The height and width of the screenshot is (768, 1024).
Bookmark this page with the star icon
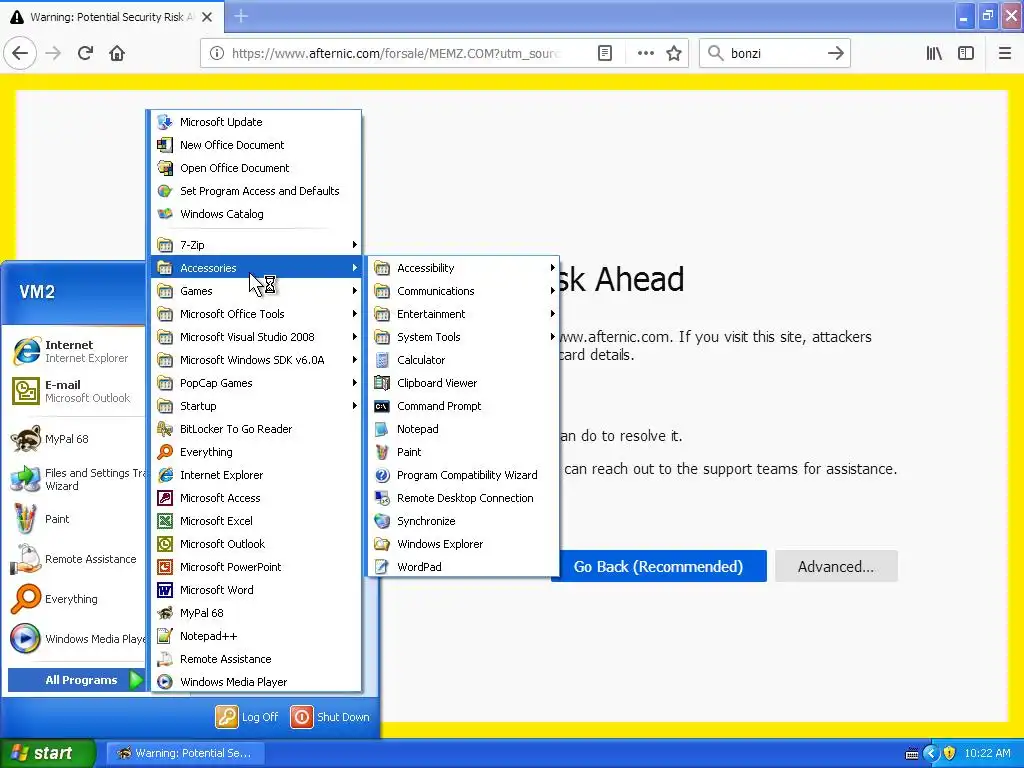(x=674, y=54)
